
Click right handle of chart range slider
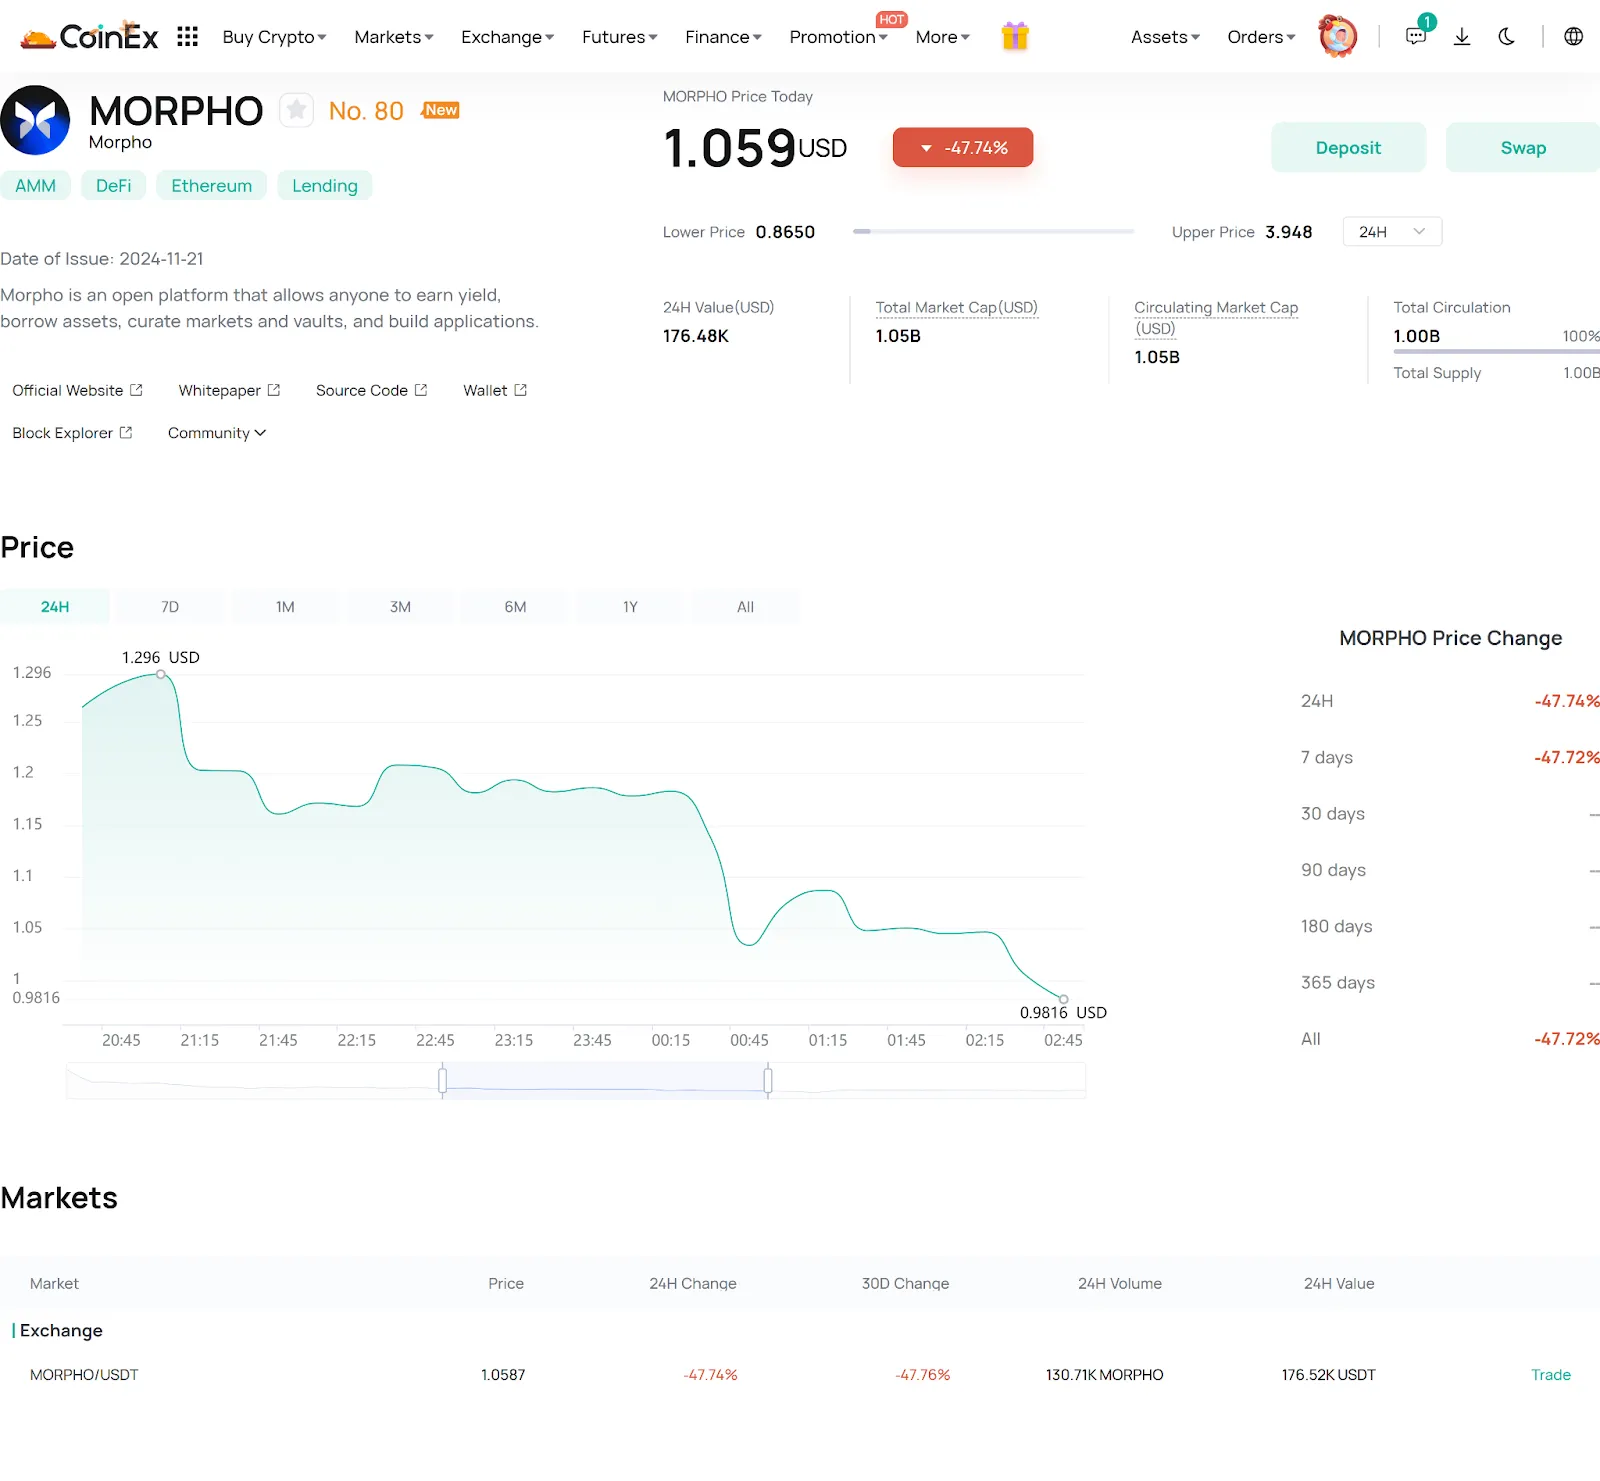(x=768, y=1080)
